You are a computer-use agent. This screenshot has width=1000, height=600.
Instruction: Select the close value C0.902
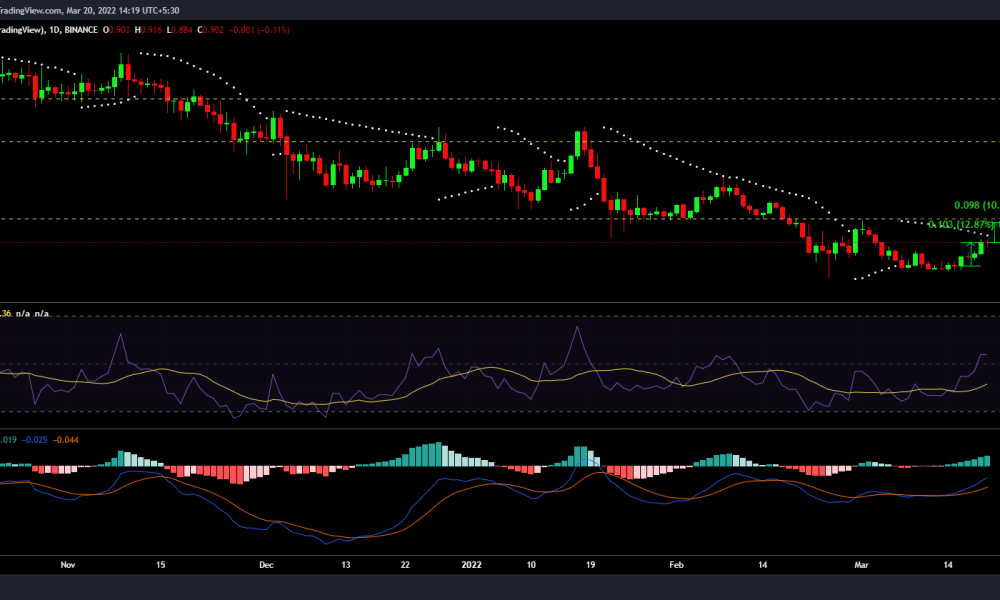(x=210, y=30)
